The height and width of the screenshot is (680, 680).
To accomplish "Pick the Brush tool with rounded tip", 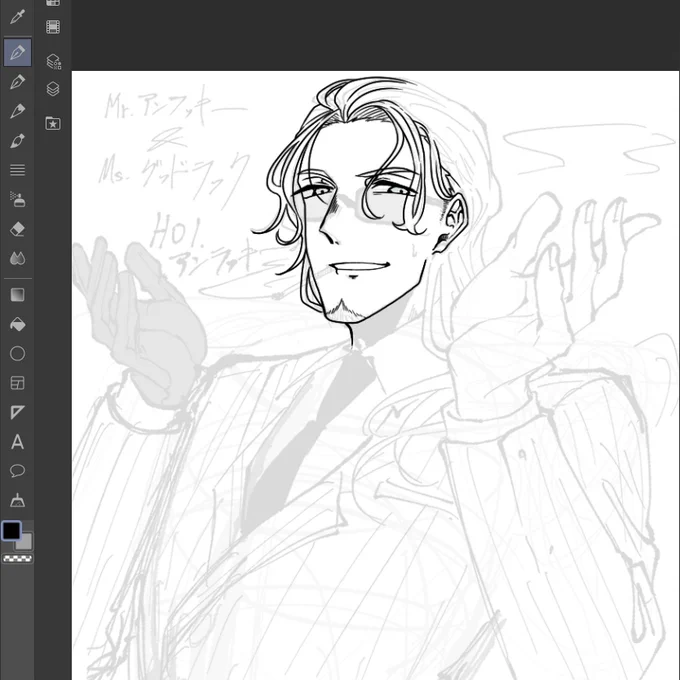I will click(17, 141).
